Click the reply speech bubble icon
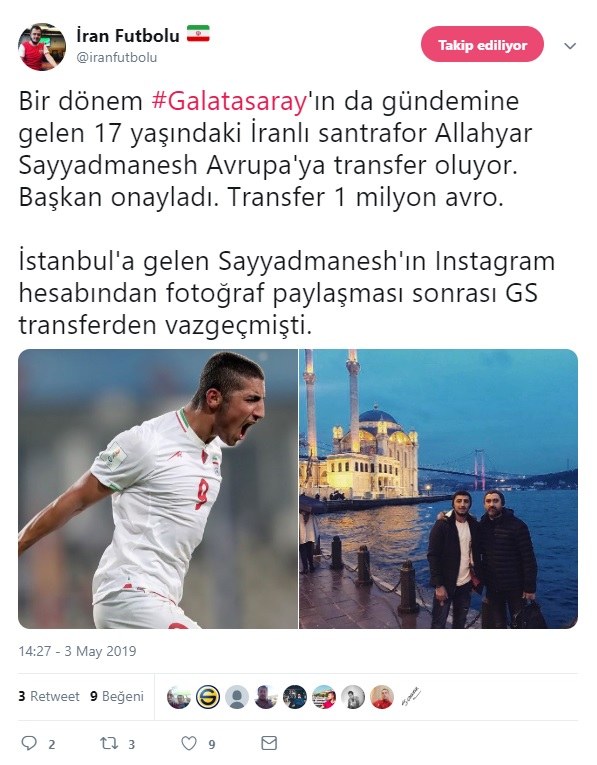The image size is (597, 765). click(x=29, y=743)
